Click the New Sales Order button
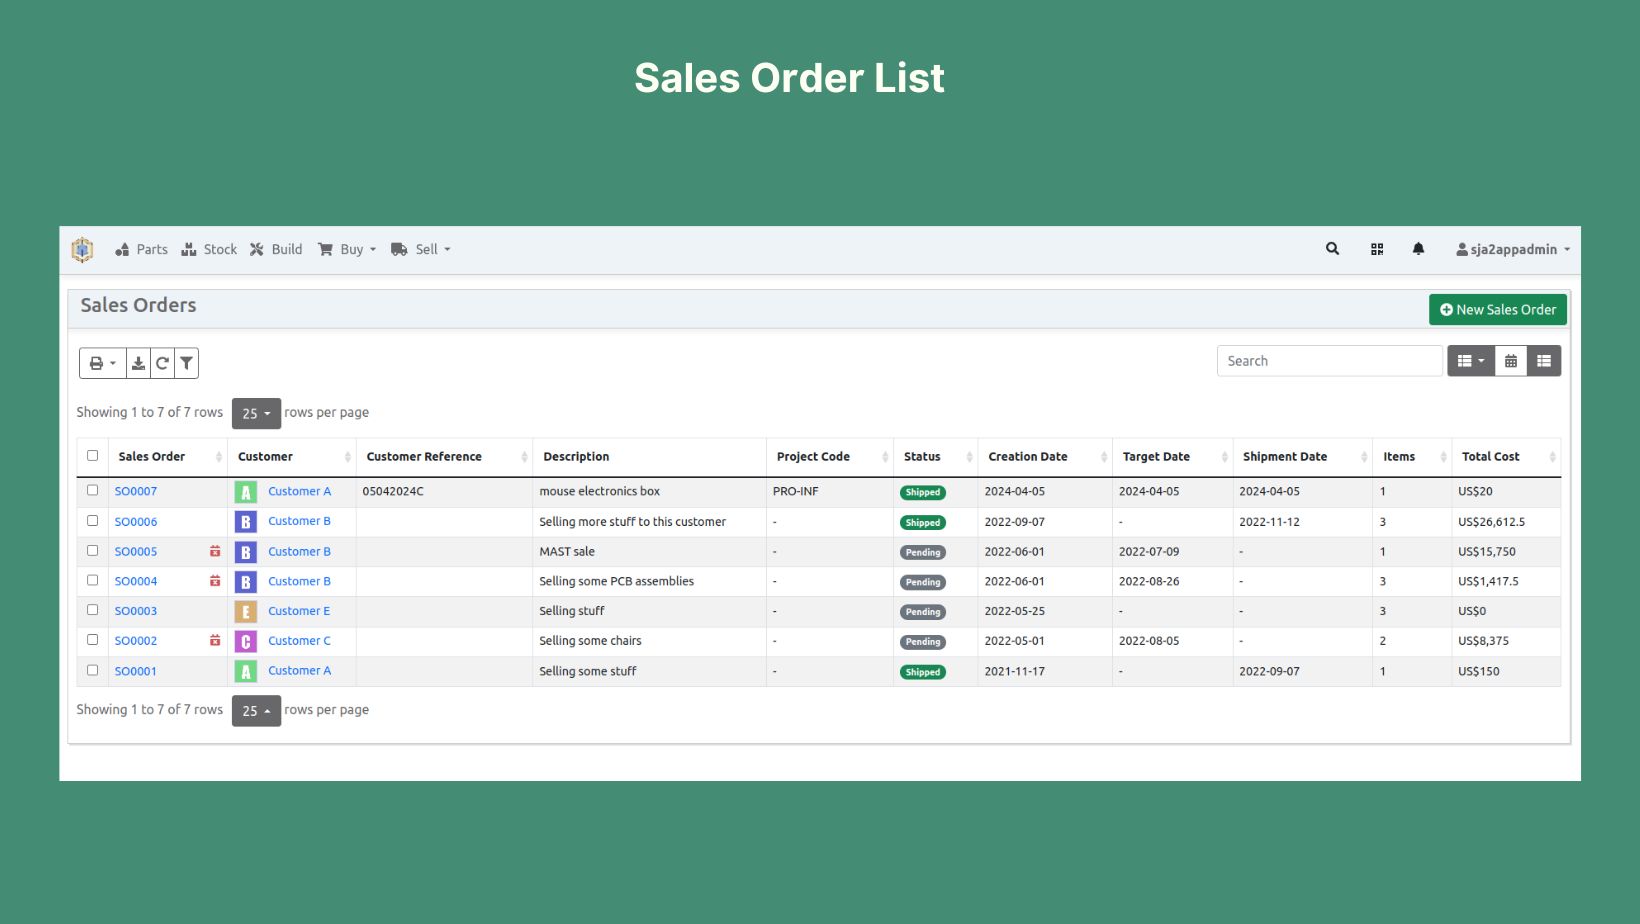This screenshot has width=1640, height=924. [1497, 310]
